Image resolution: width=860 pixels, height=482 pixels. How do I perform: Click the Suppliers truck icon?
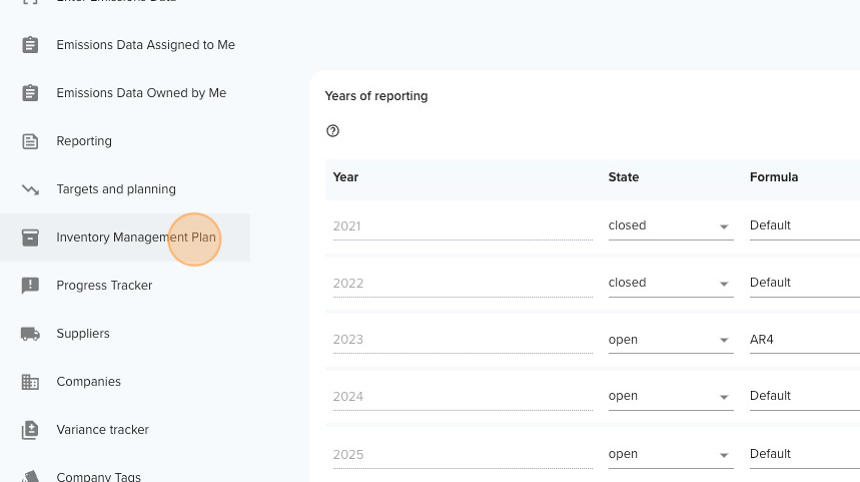pyautogui.click(x=30, y=334)
